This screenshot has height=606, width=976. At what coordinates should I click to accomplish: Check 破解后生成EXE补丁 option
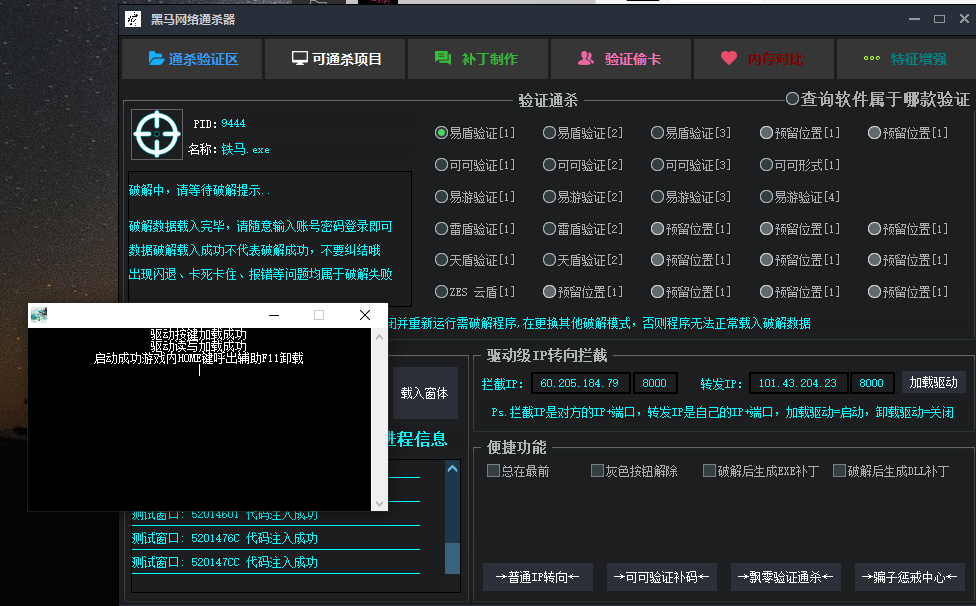coord(709,470)
